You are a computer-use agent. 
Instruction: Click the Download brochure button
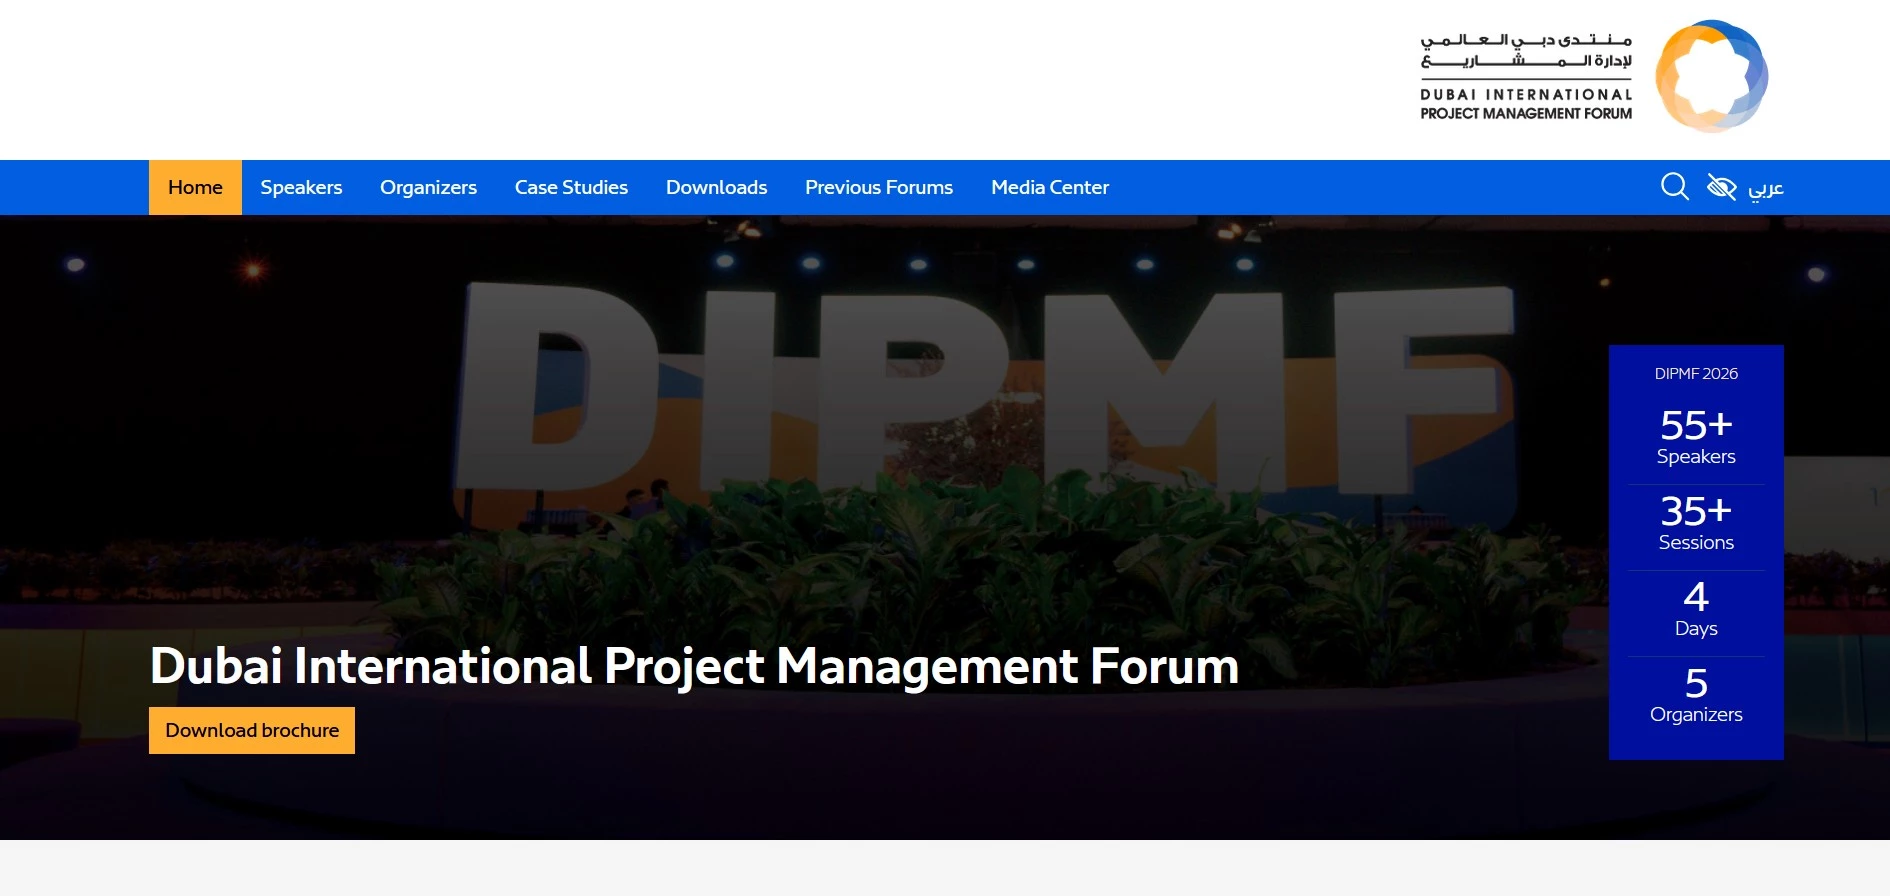(252, 730)
